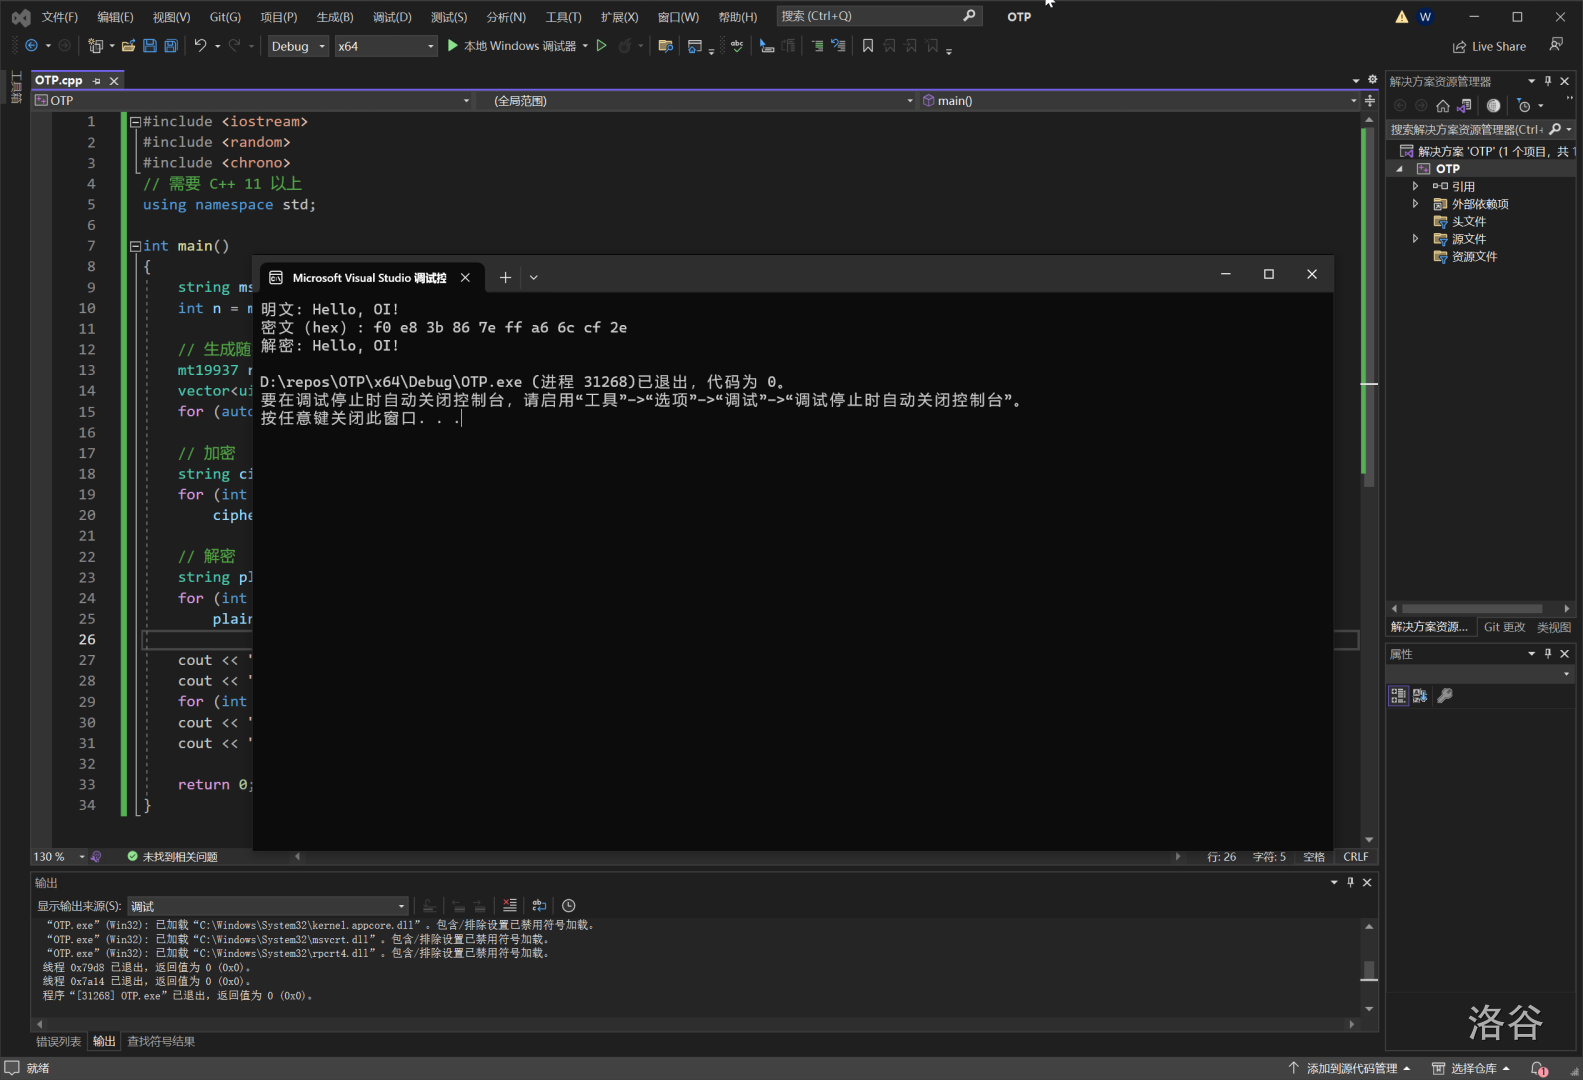The width and height of the screenshot is (1583, 1080).
Task: Click the Undo arrow icon
Action: click(200, 46)
